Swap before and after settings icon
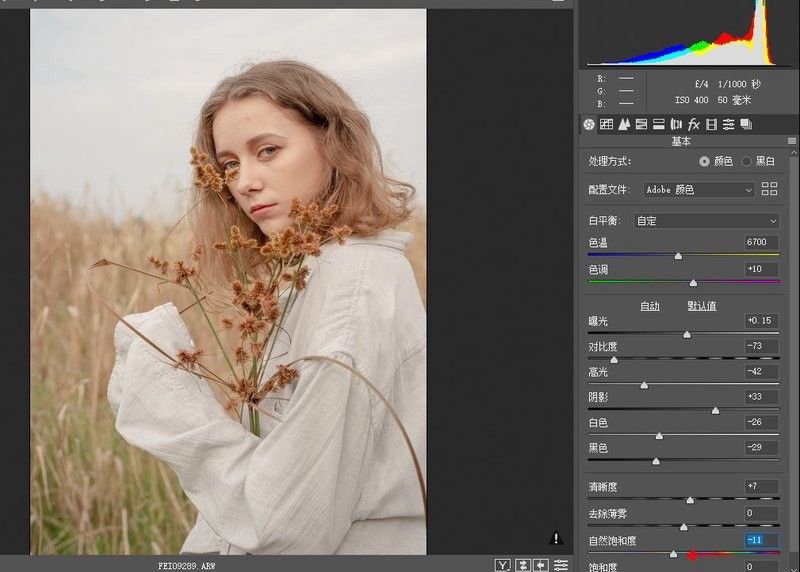800x572 pixels. point(523,565)
